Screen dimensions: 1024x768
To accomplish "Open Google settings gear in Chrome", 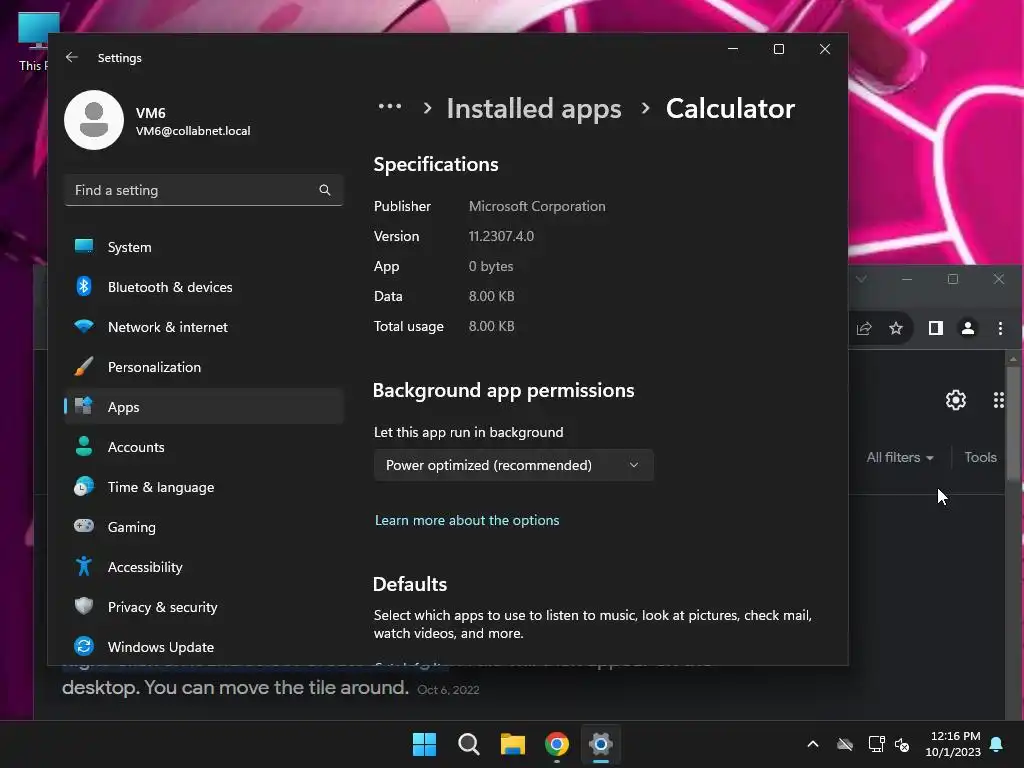I will pyautogui.click(x=955, y=400).
